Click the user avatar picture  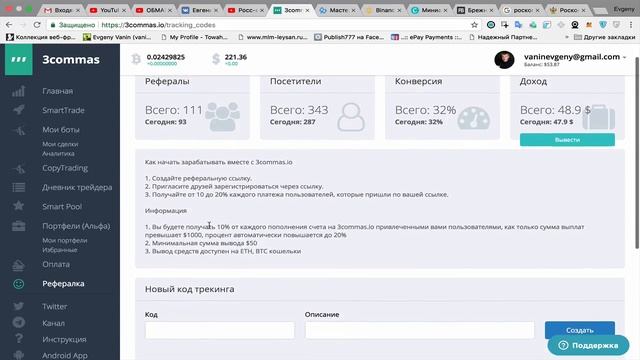pyautogui.click(x=504, y=60)
